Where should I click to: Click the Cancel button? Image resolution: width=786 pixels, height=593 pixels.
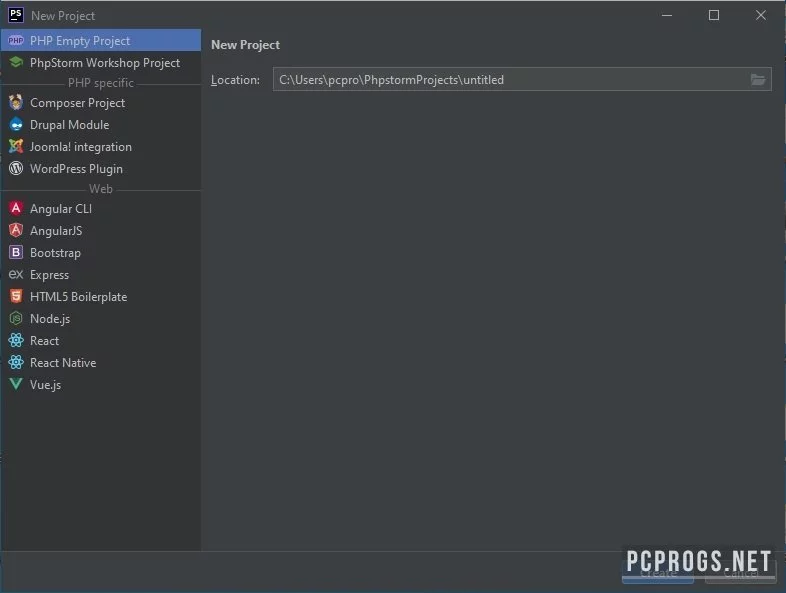click(740, 572)
